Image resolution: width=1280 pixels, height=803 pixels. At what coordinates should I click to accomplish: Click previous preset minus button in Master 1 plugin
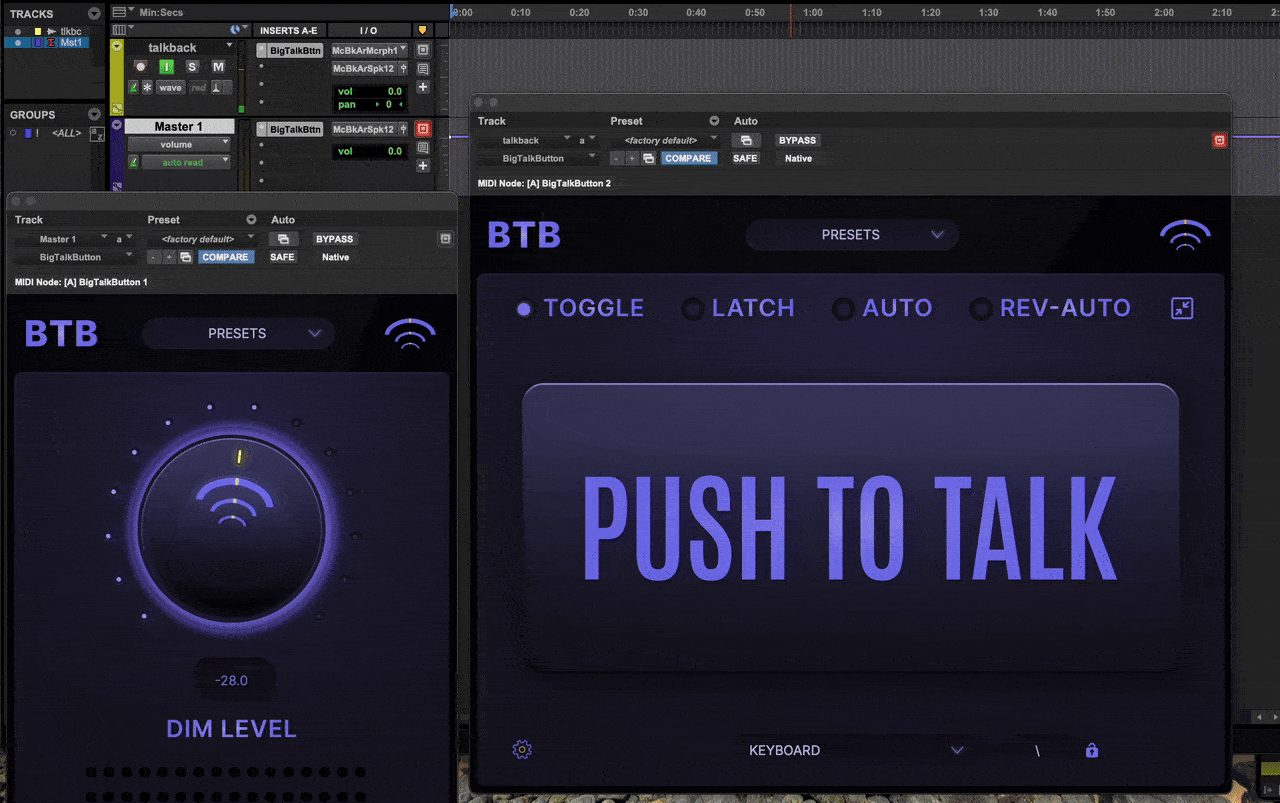pyautogui.click(x=154, y=257)
